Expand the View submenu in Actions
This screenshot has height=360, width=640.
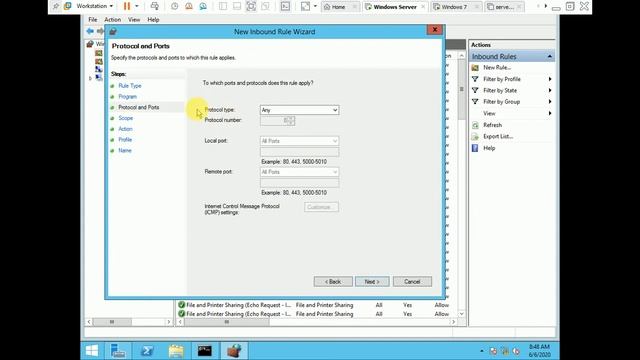pyautogui.click(x=550, y=113)
